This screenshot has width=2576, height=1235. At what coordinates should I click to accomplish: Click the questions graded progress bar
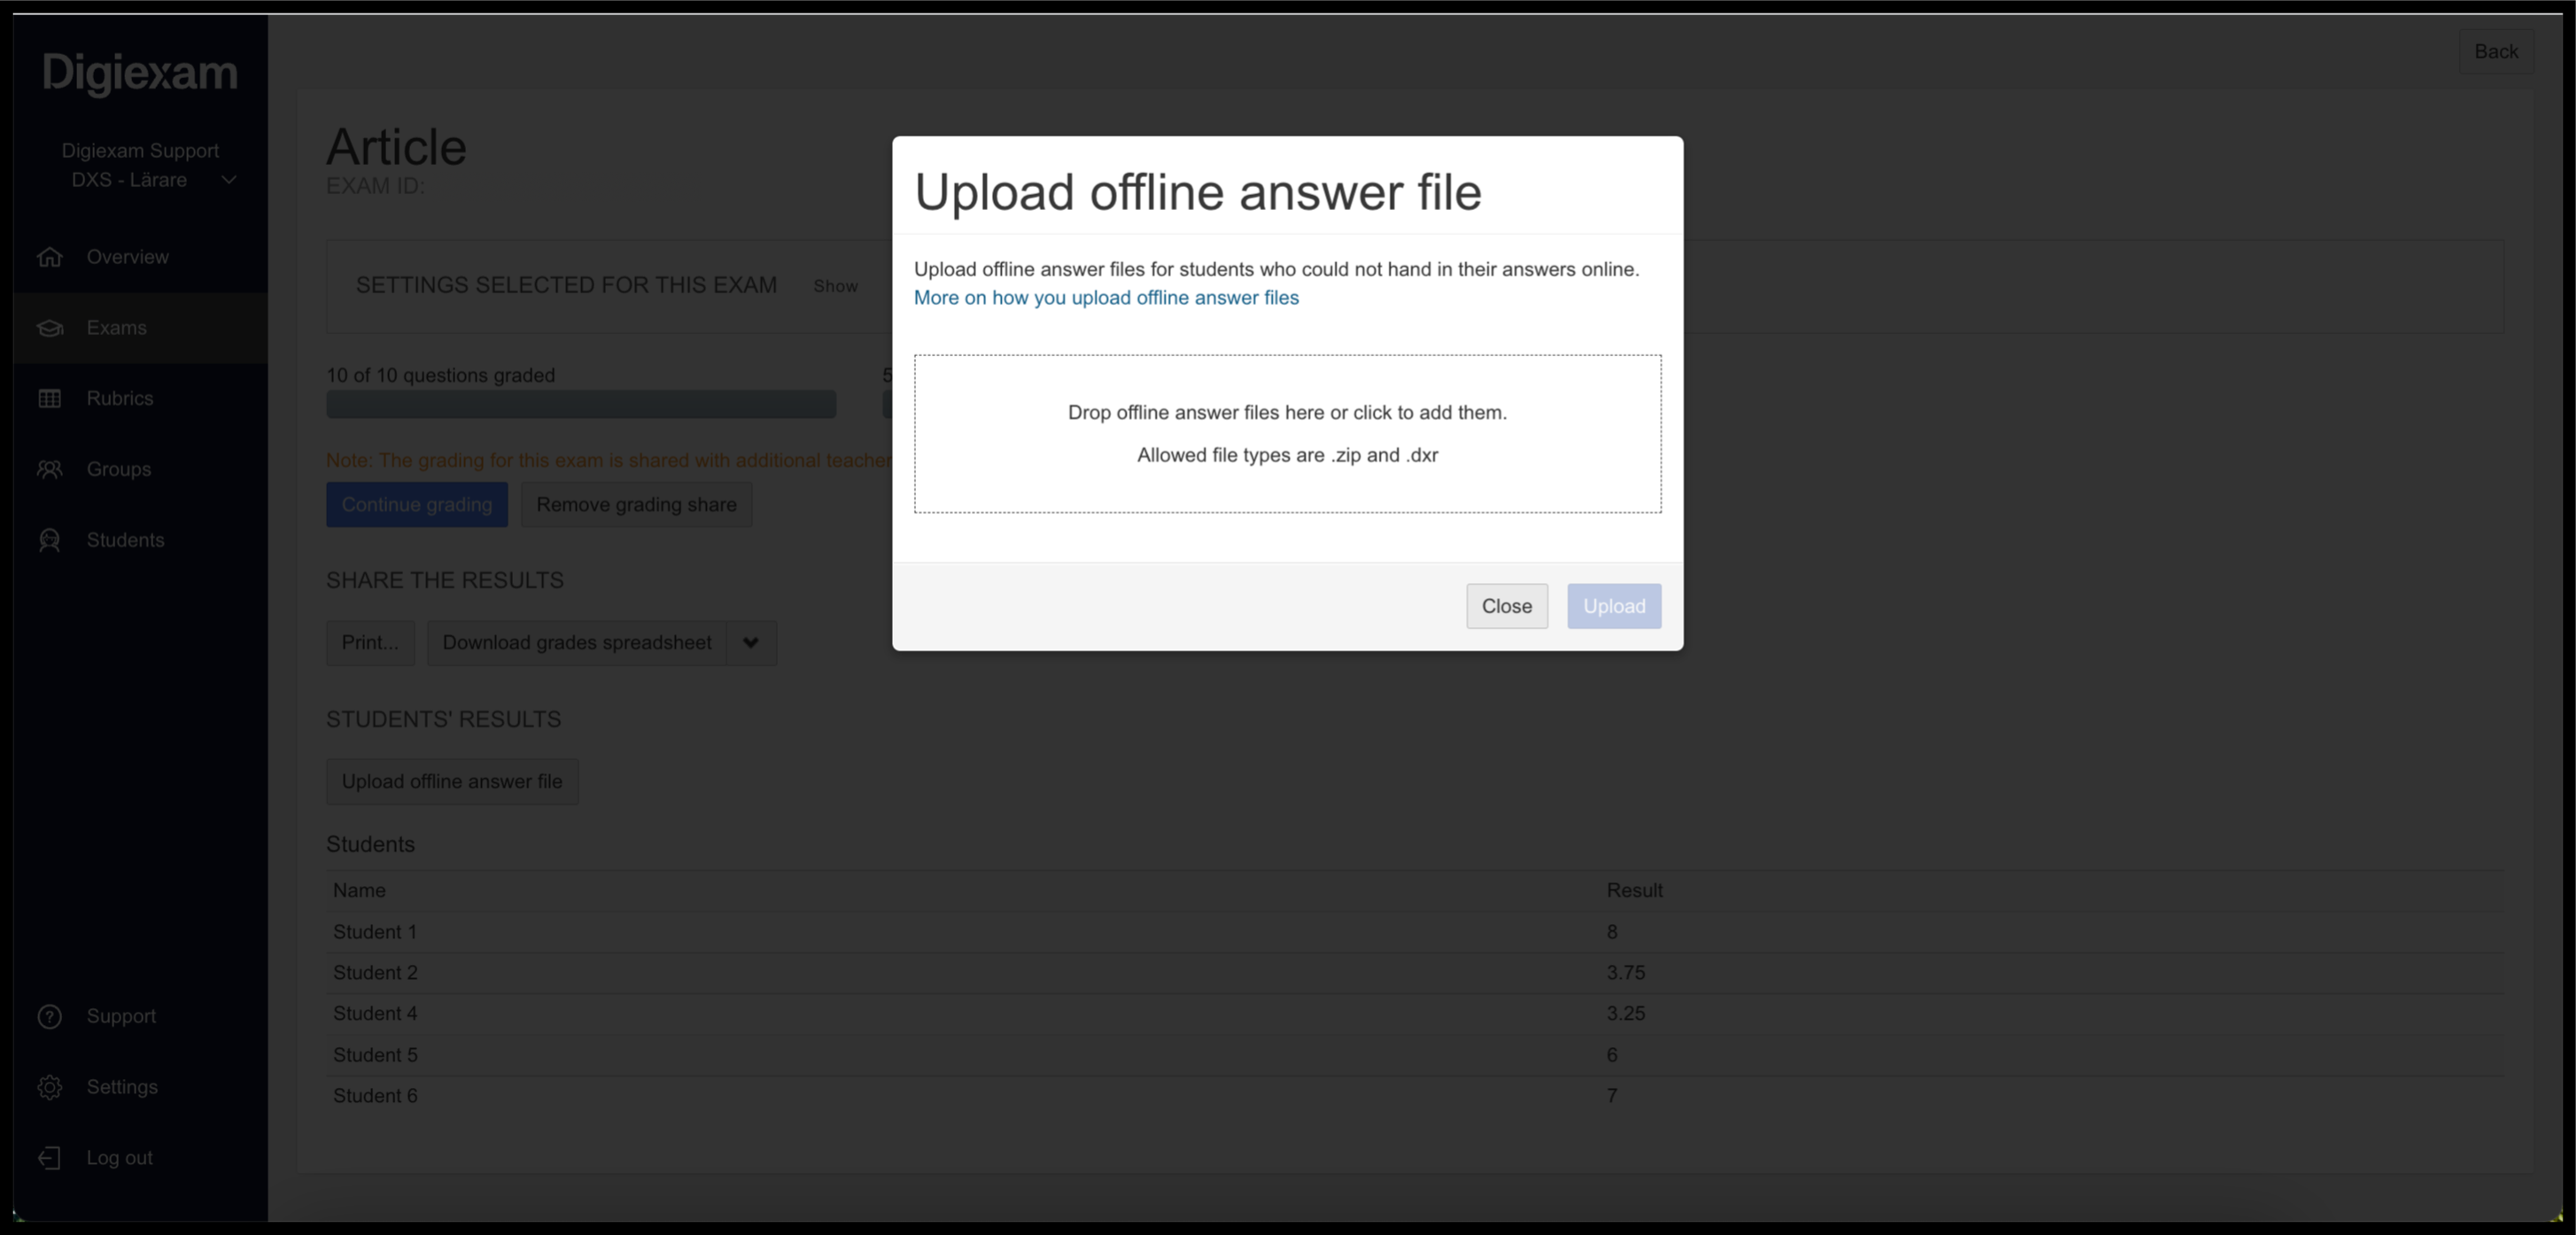(581, 404)
